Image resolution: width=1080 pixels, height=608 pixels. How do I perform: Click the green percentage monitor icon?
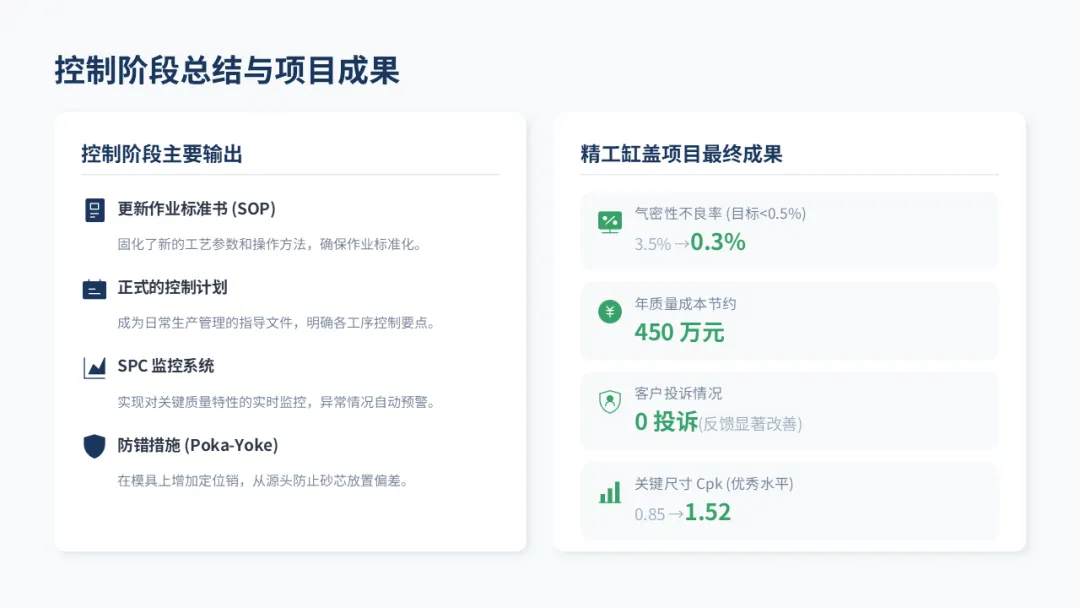click(610, 222)
